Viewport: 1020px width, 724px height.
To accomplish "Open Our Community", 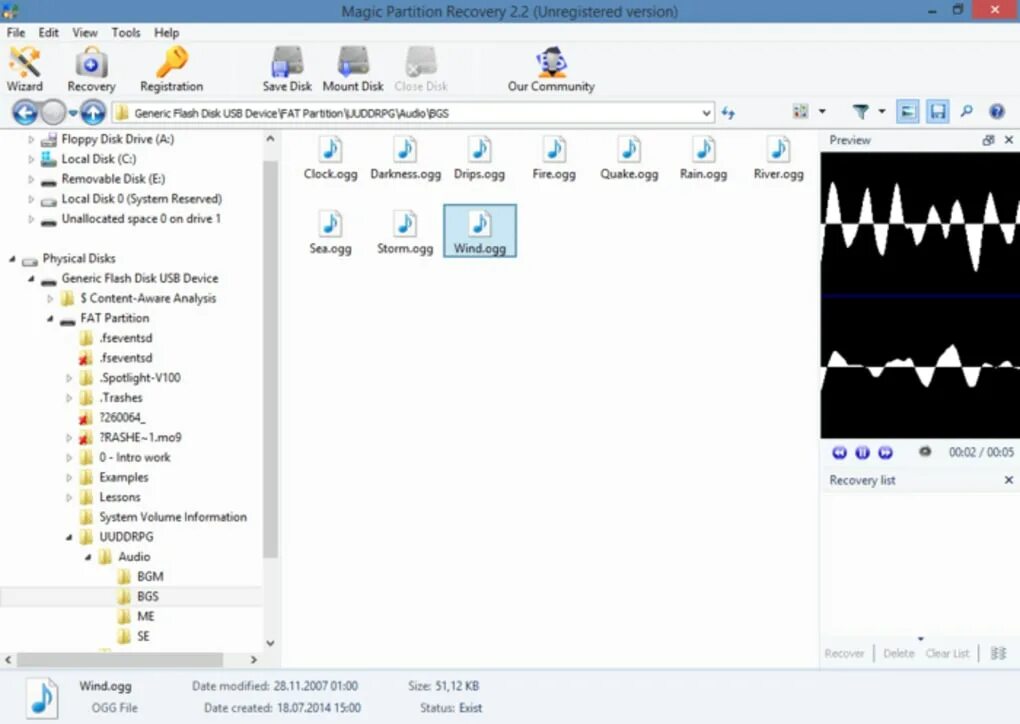I will (x=551, y=69).
